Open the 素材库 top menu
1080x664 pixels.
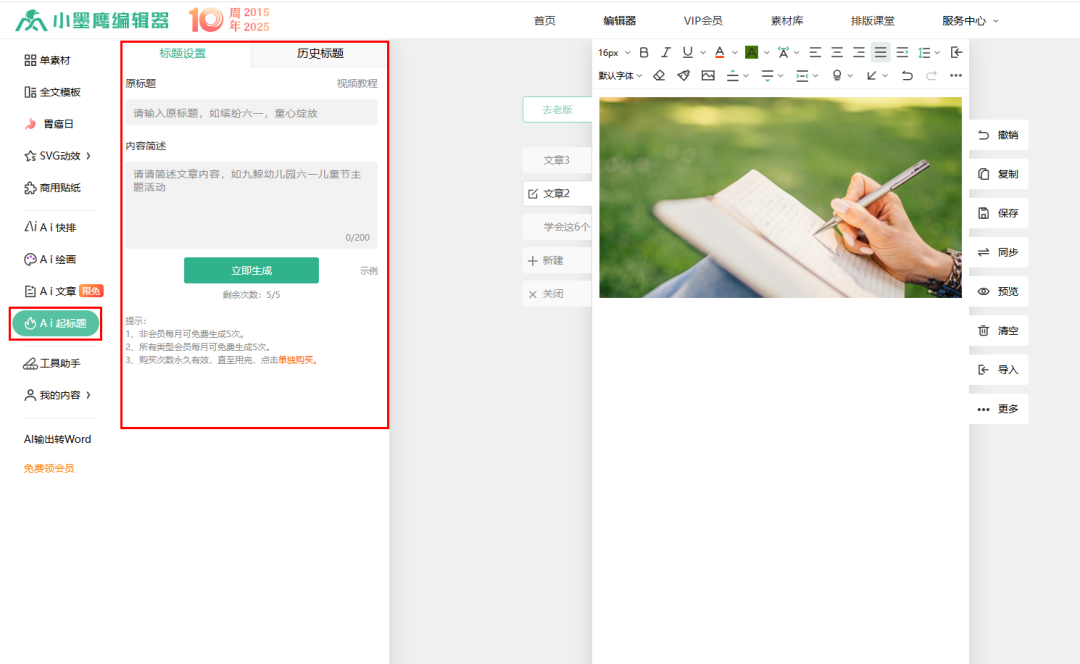click(787, 20)
